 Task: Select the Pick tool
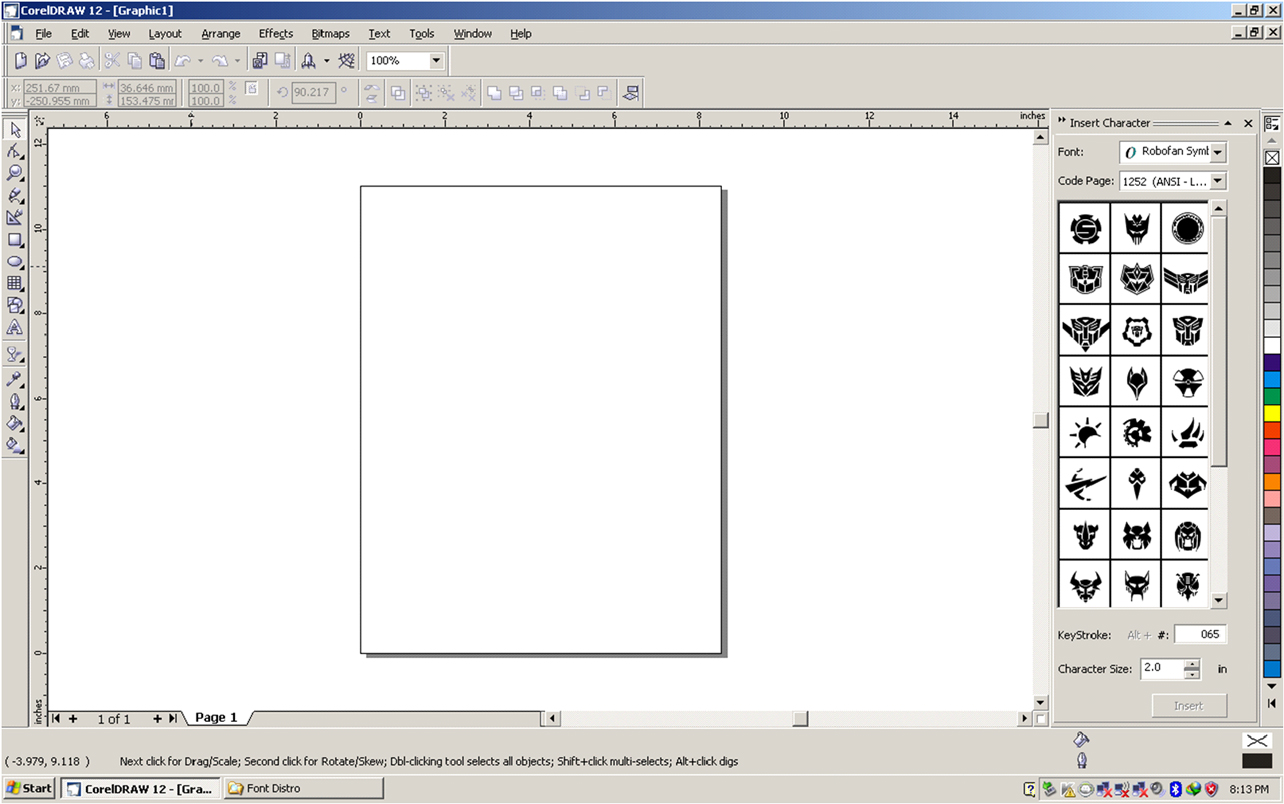pyautogui.click(x=15, y=129)
